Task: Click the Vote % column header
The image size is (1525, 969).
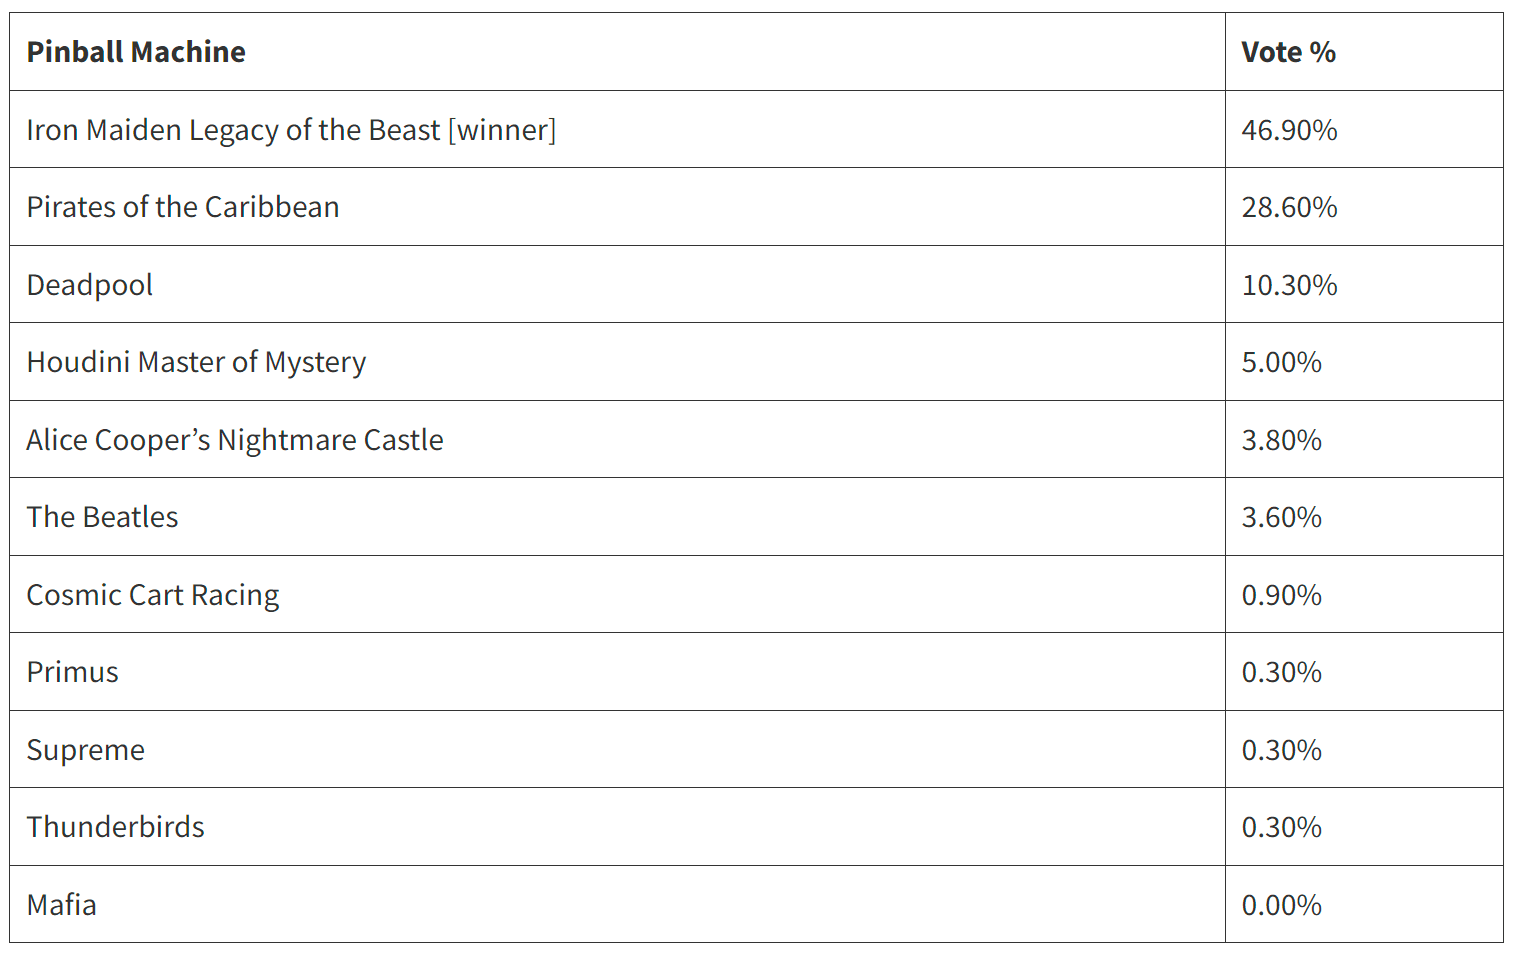Action: [x=1288, y=52]
